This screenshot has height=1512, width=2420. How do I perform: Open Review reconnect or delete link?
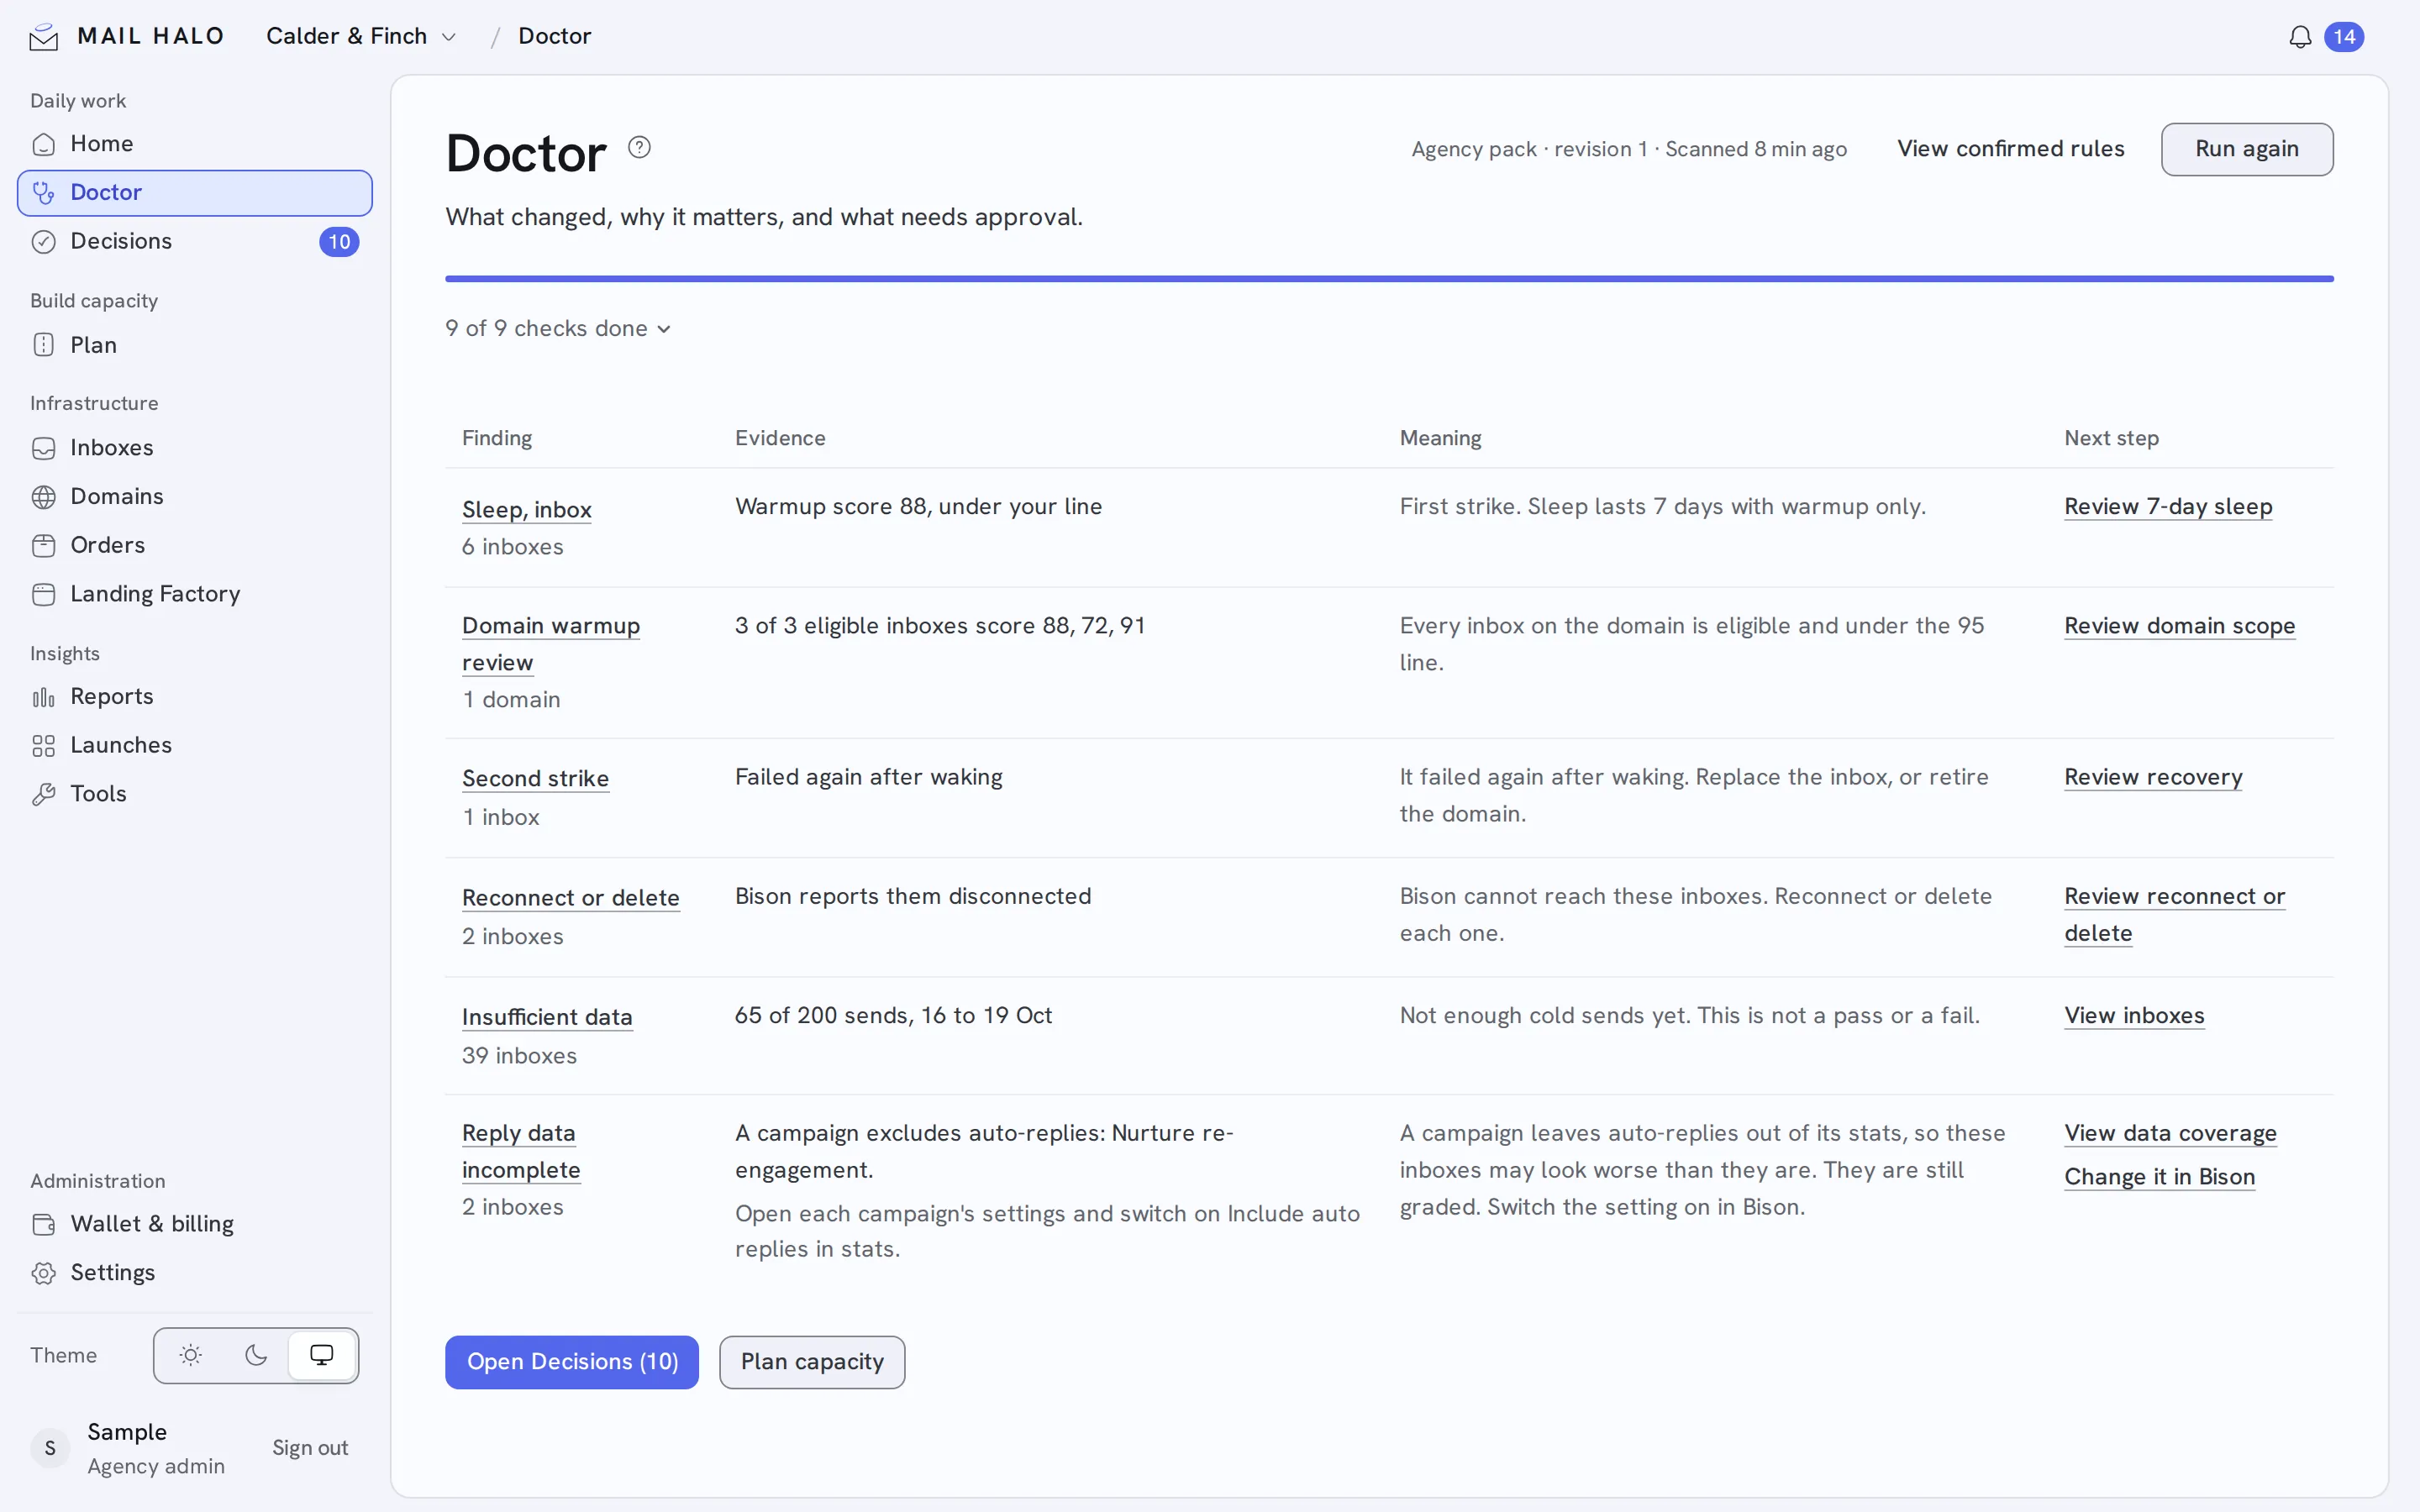click(x=2175, y=915)
